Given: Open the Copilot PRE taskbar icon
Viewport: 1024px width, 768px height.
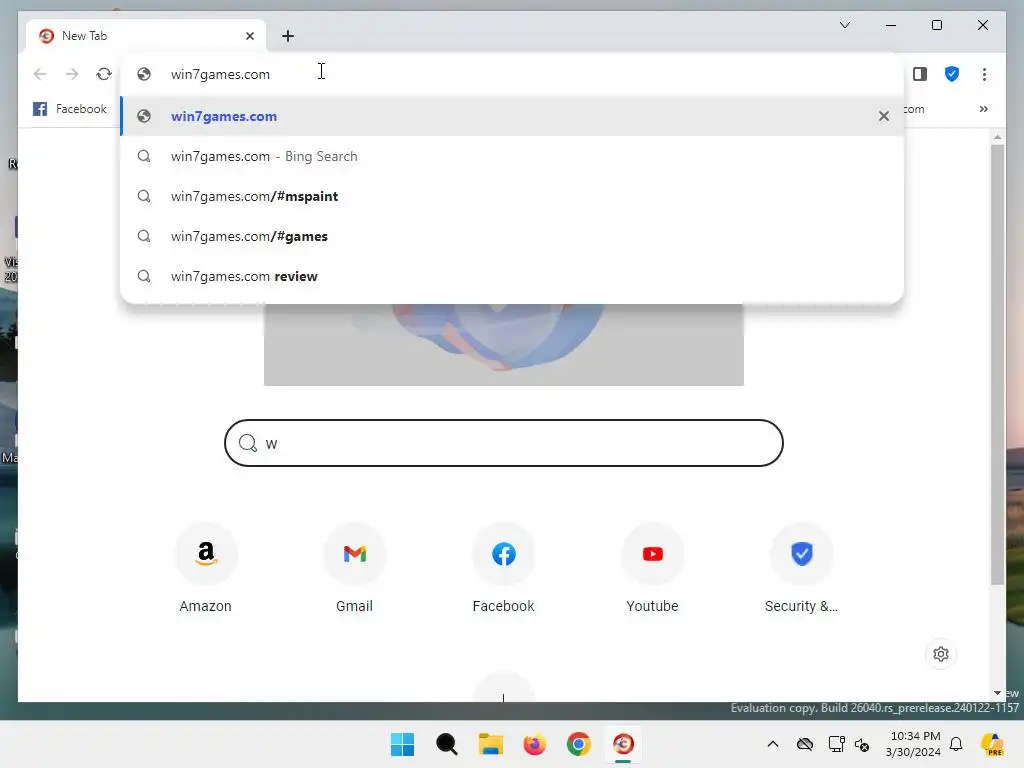Looking at the screenshot, I should click(x=992, y=744).
